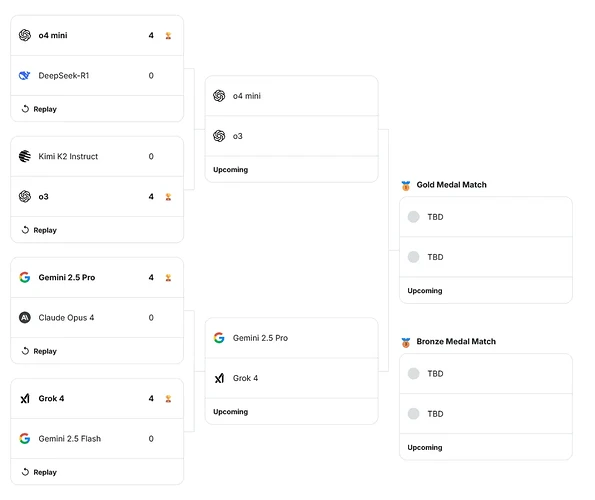Click the DeepSeek whale logo icon
Image resolution: width=595 pixels, height=500 pixels.
point(25,75)
